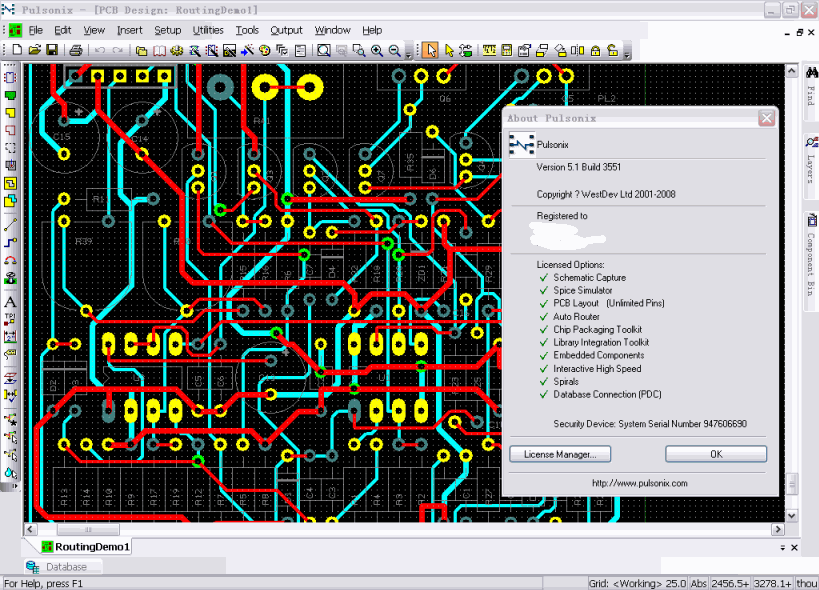
Task: Click the horizontal scrollbar left arrow
Action: (30, 529)
